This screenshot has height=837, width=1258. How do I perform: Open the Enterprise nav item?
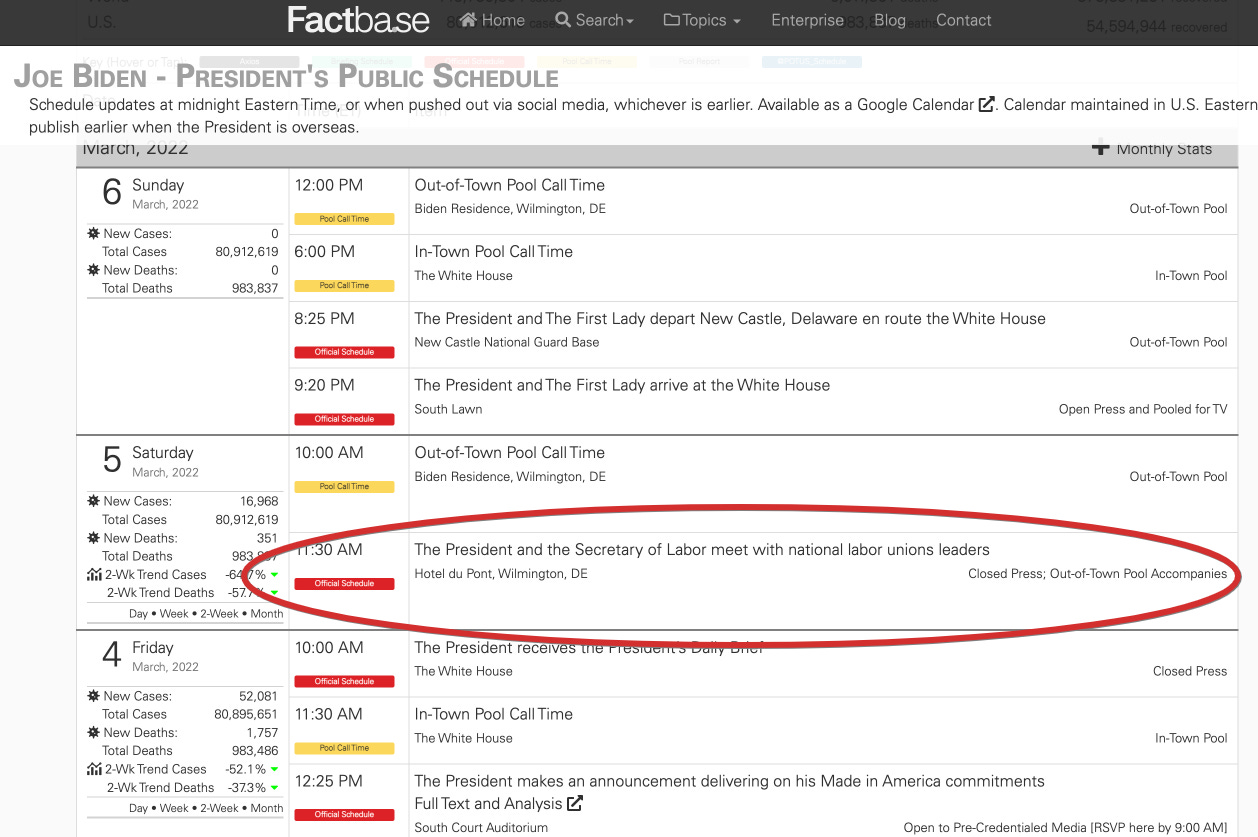point(807,20)
